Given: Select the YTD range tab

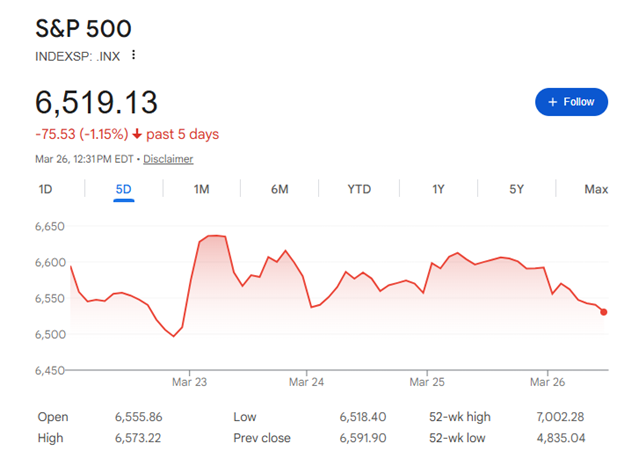Looking at the screenshot, I should click(358, 189).
